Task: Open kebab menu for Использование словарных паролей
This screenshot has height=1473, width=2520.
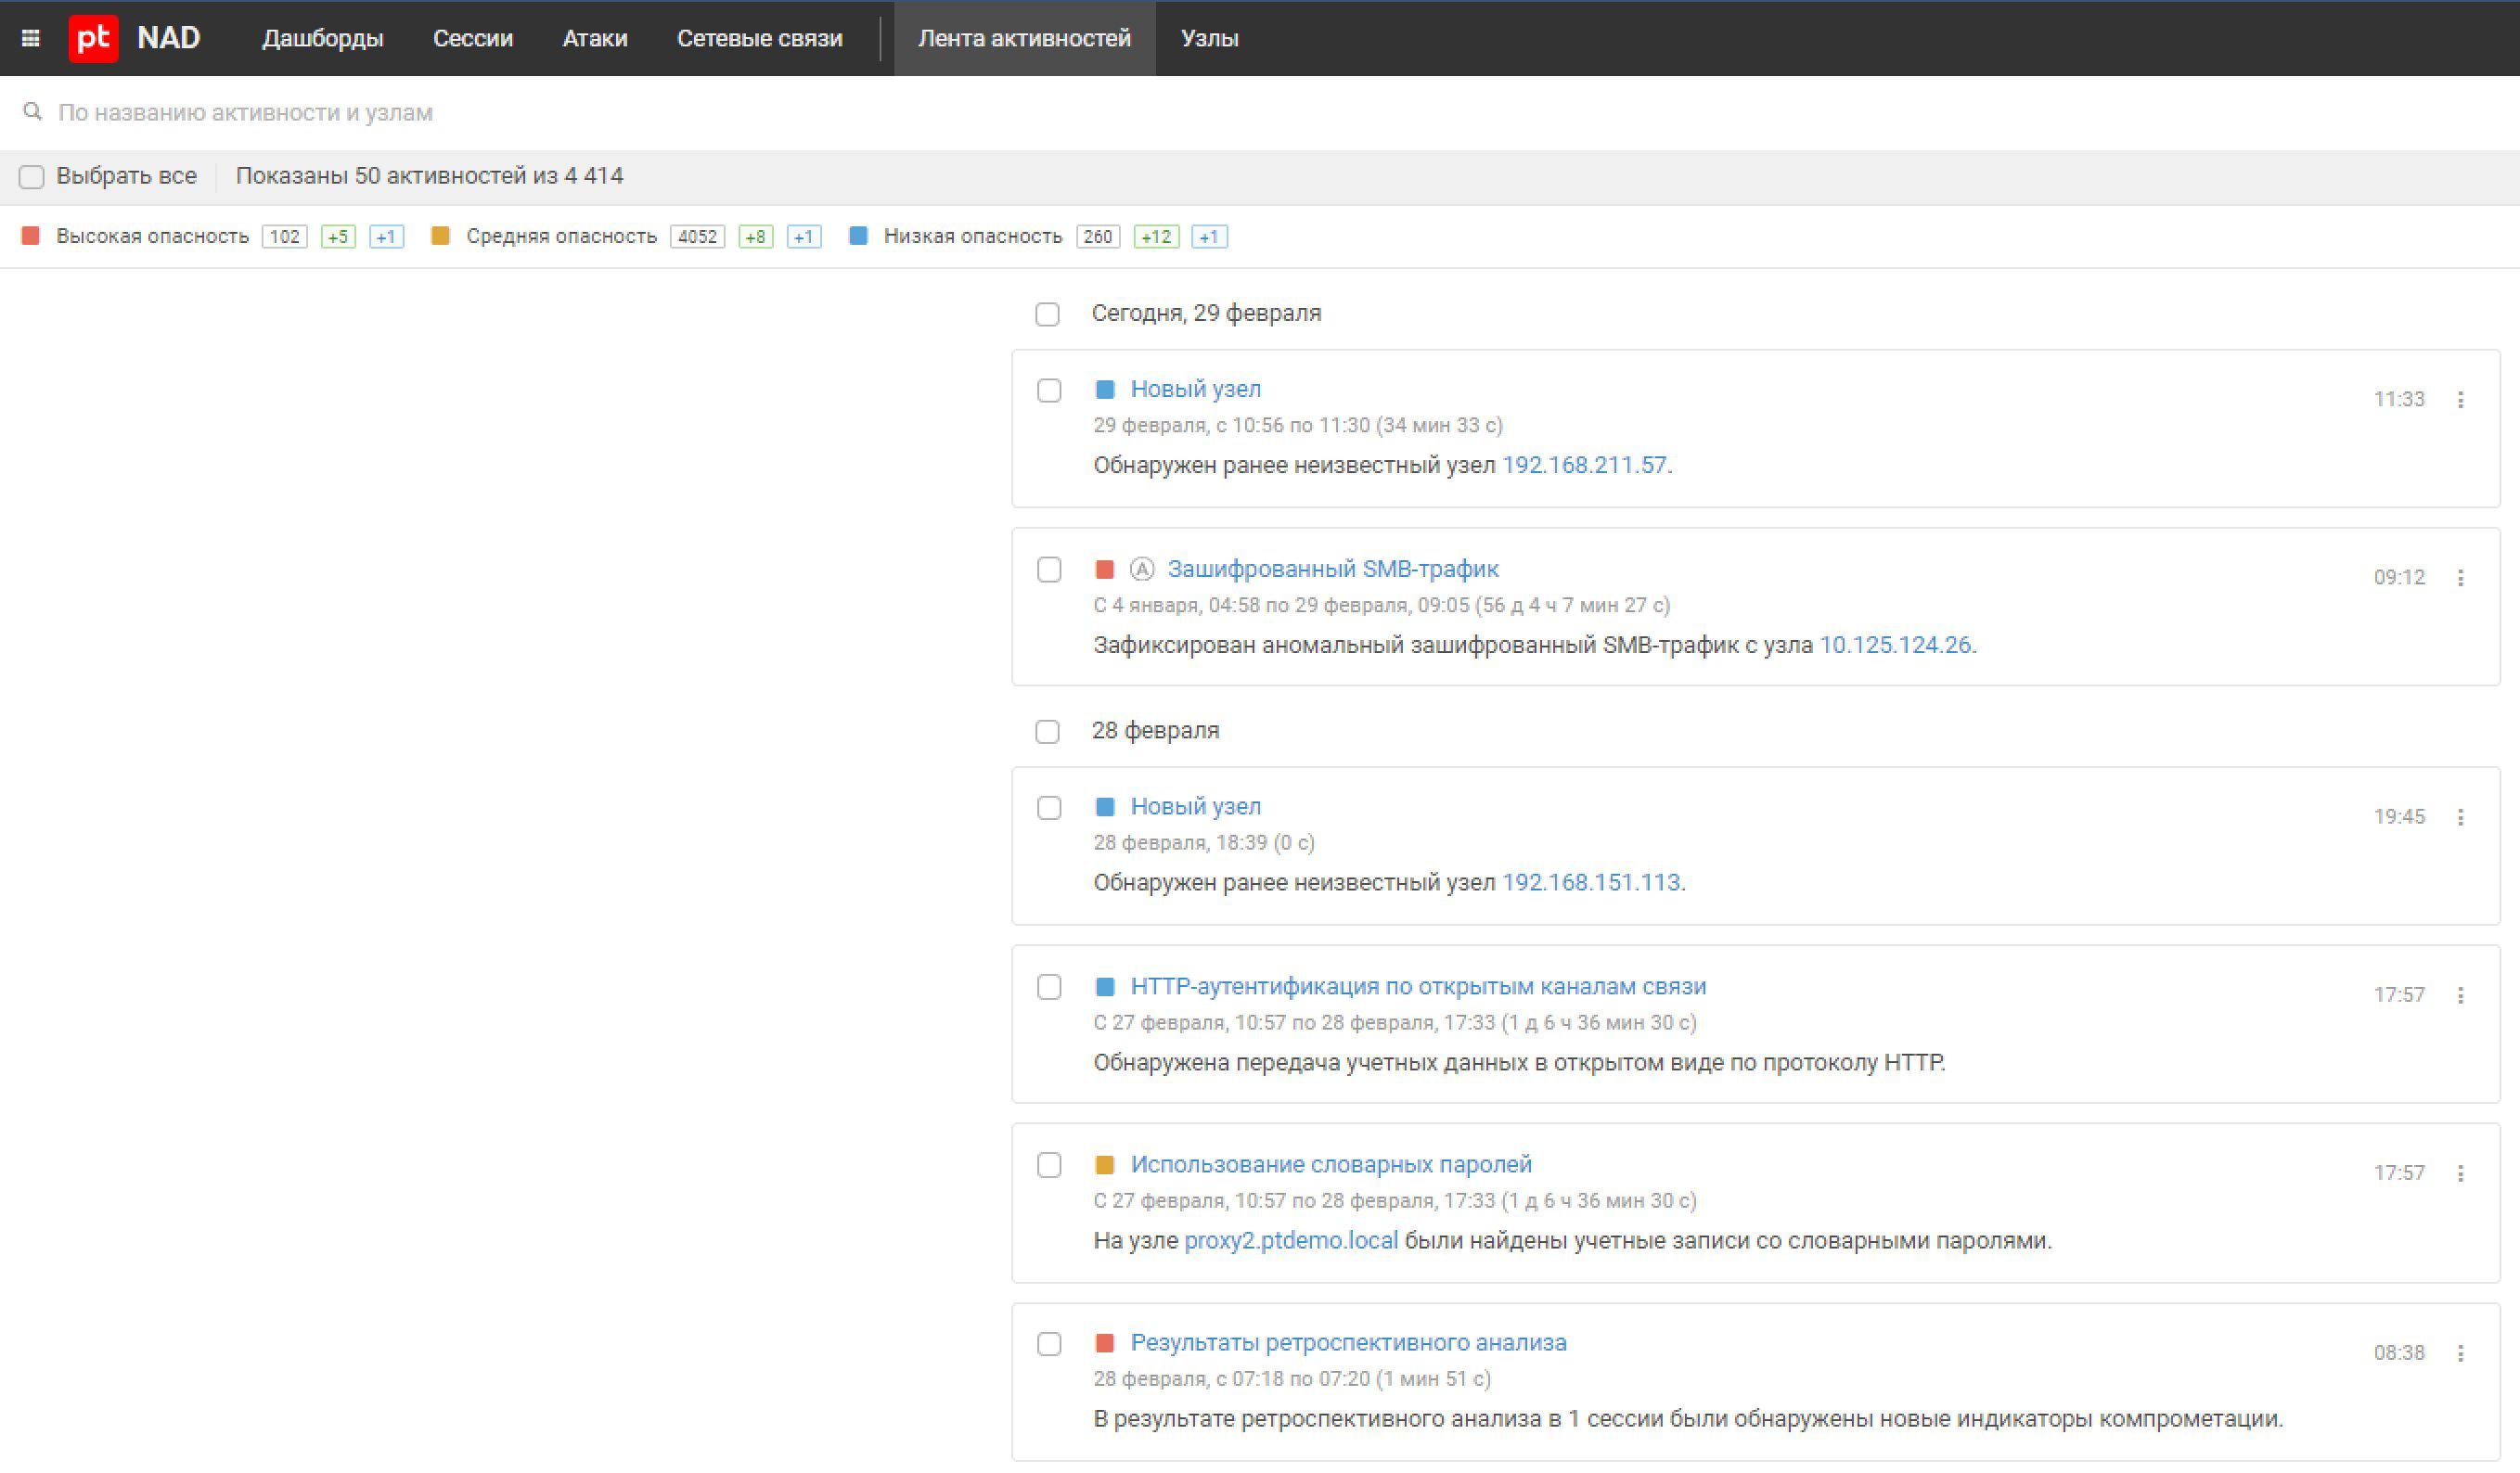Action: tap(2460, 1173)
